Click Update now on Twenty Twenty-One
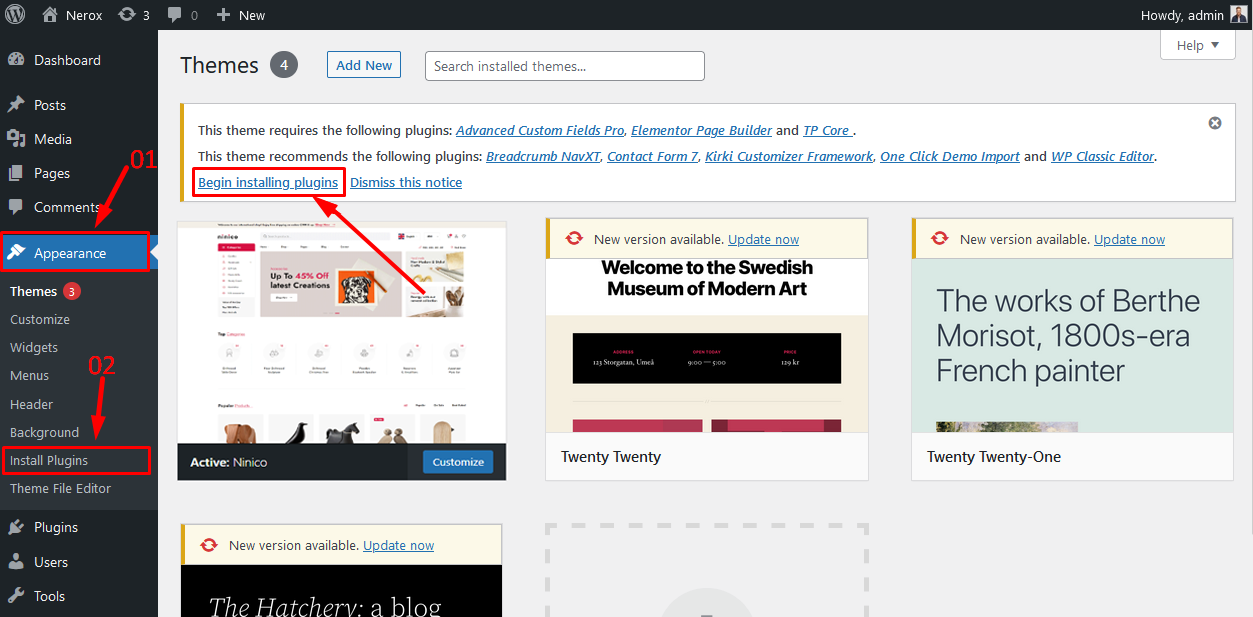Viewport: 1253px width, 617px height. pyautogui.click(x=1129, y=239)
